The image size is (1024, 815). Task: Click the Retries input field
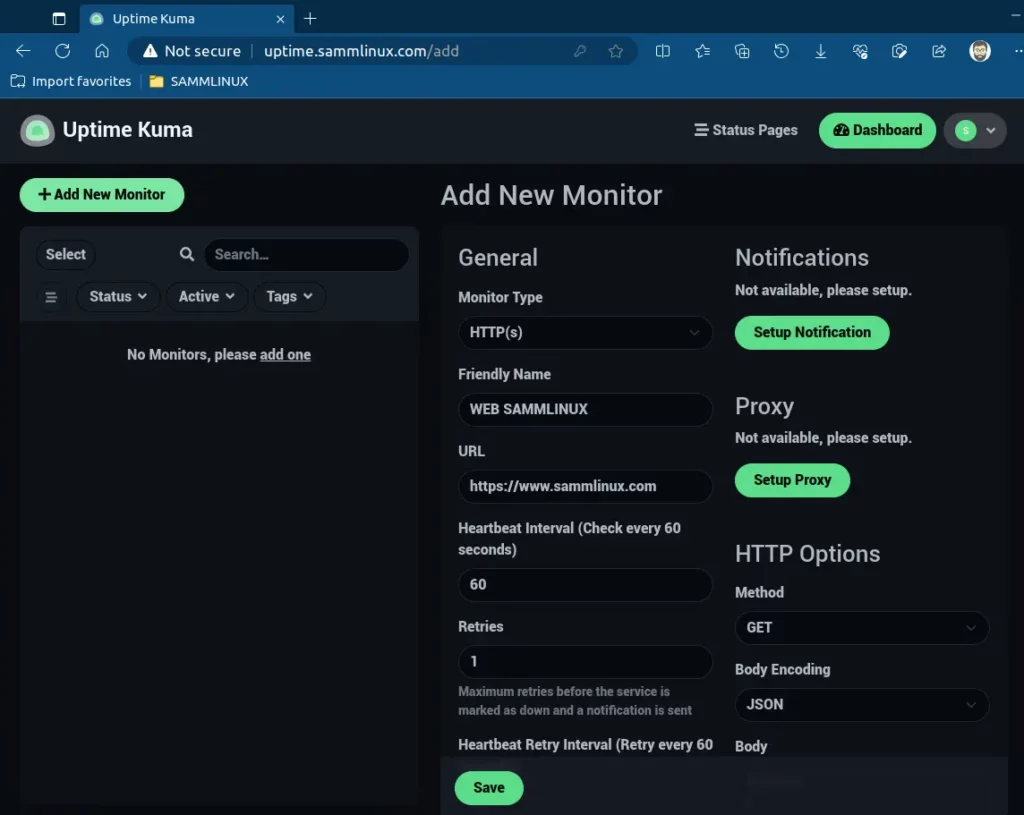pyautogui.click(x=585, y=662)
